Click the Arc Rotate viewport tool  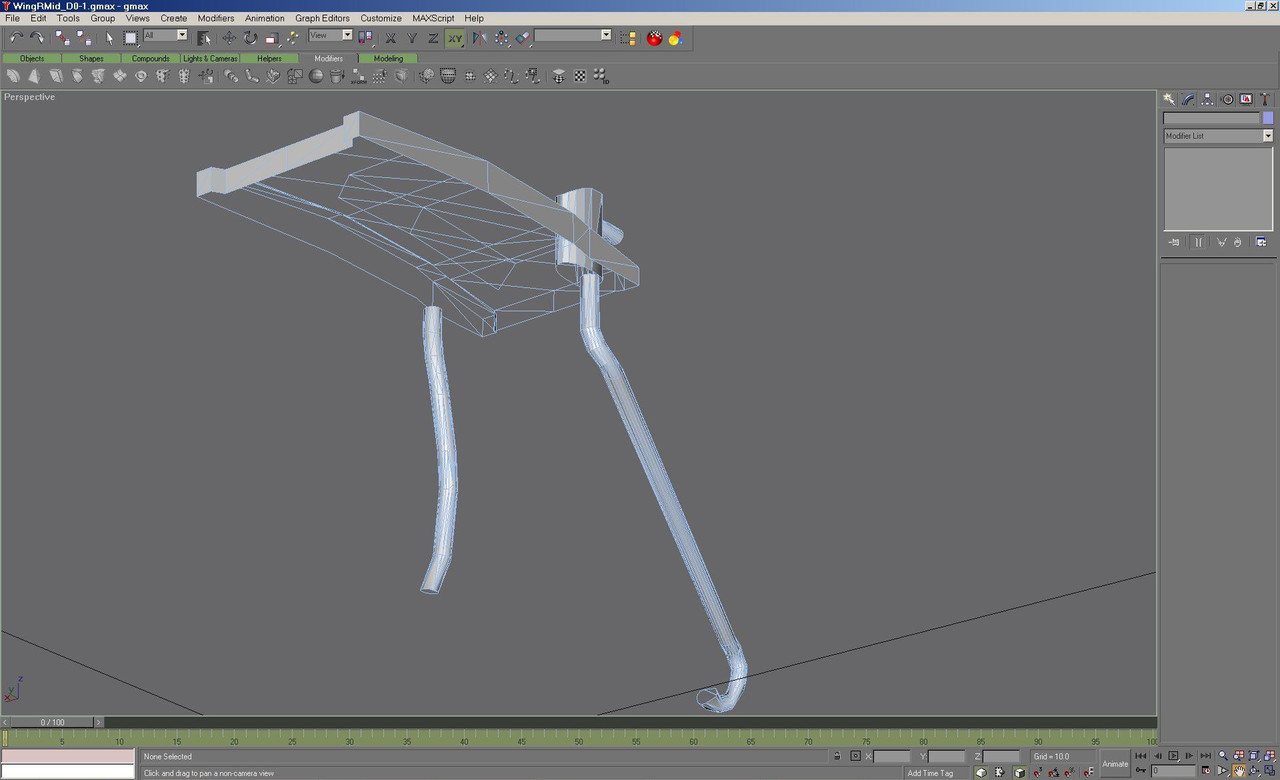(x=1254, y=771)
